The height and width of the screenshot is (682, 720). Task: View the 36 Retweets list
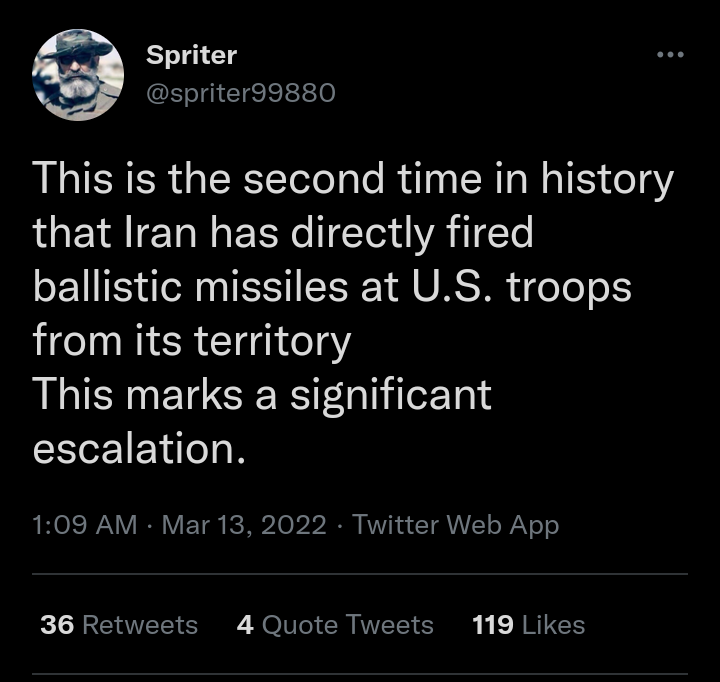coord(119,625)
